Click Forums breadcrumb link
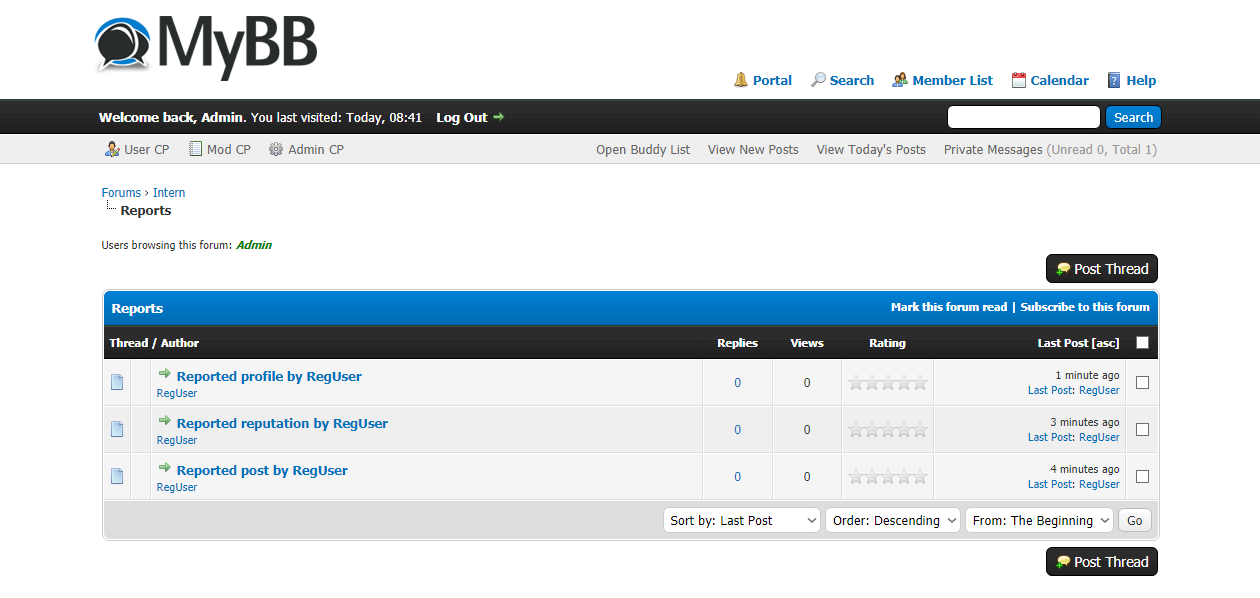 pyautogui.click(x=121, y=192)
